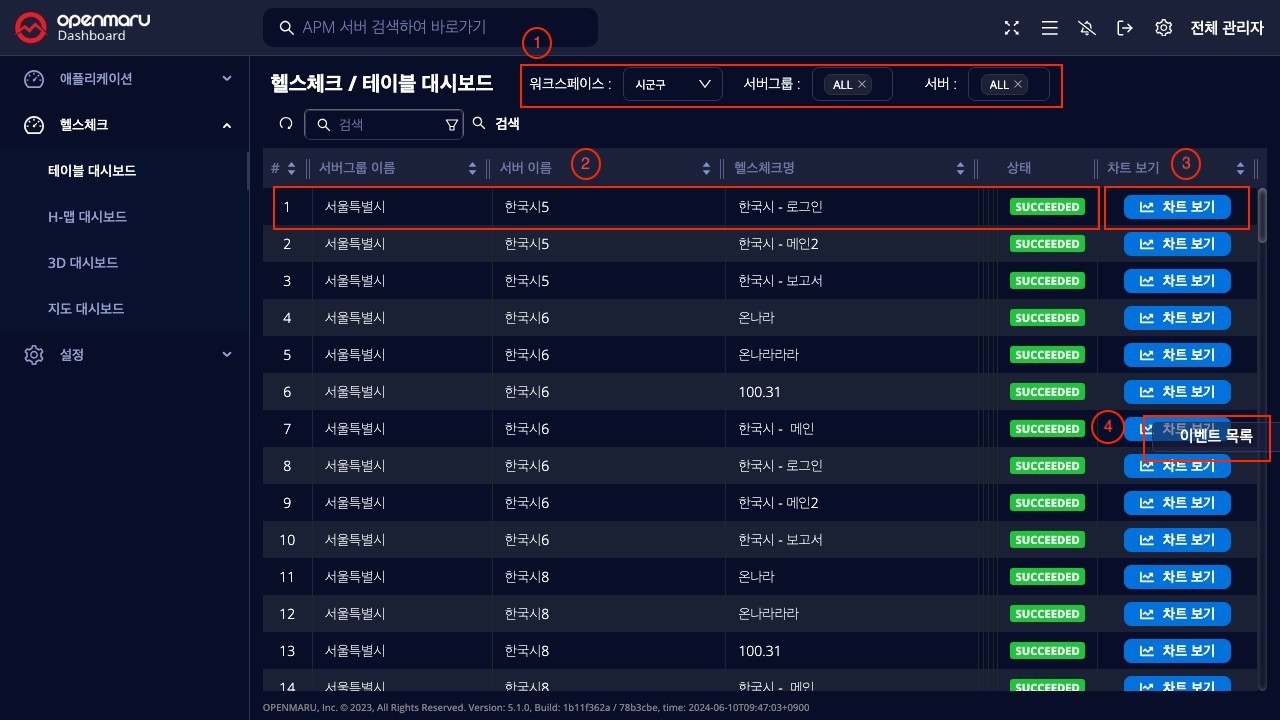Open the 워크스페이스 시군구 dropdown
The image size is (1280, 720).
coord(672,85)
